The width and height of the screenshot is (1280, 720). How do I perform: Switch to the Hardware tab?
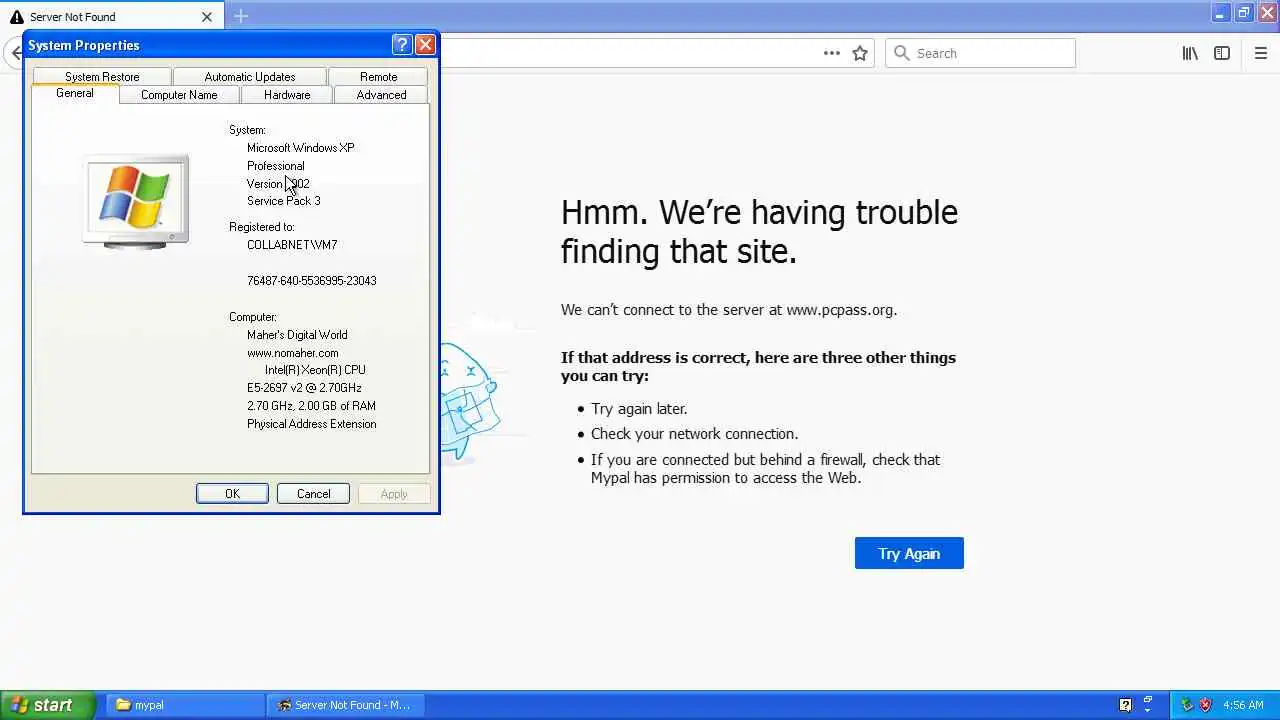[287, 95]
